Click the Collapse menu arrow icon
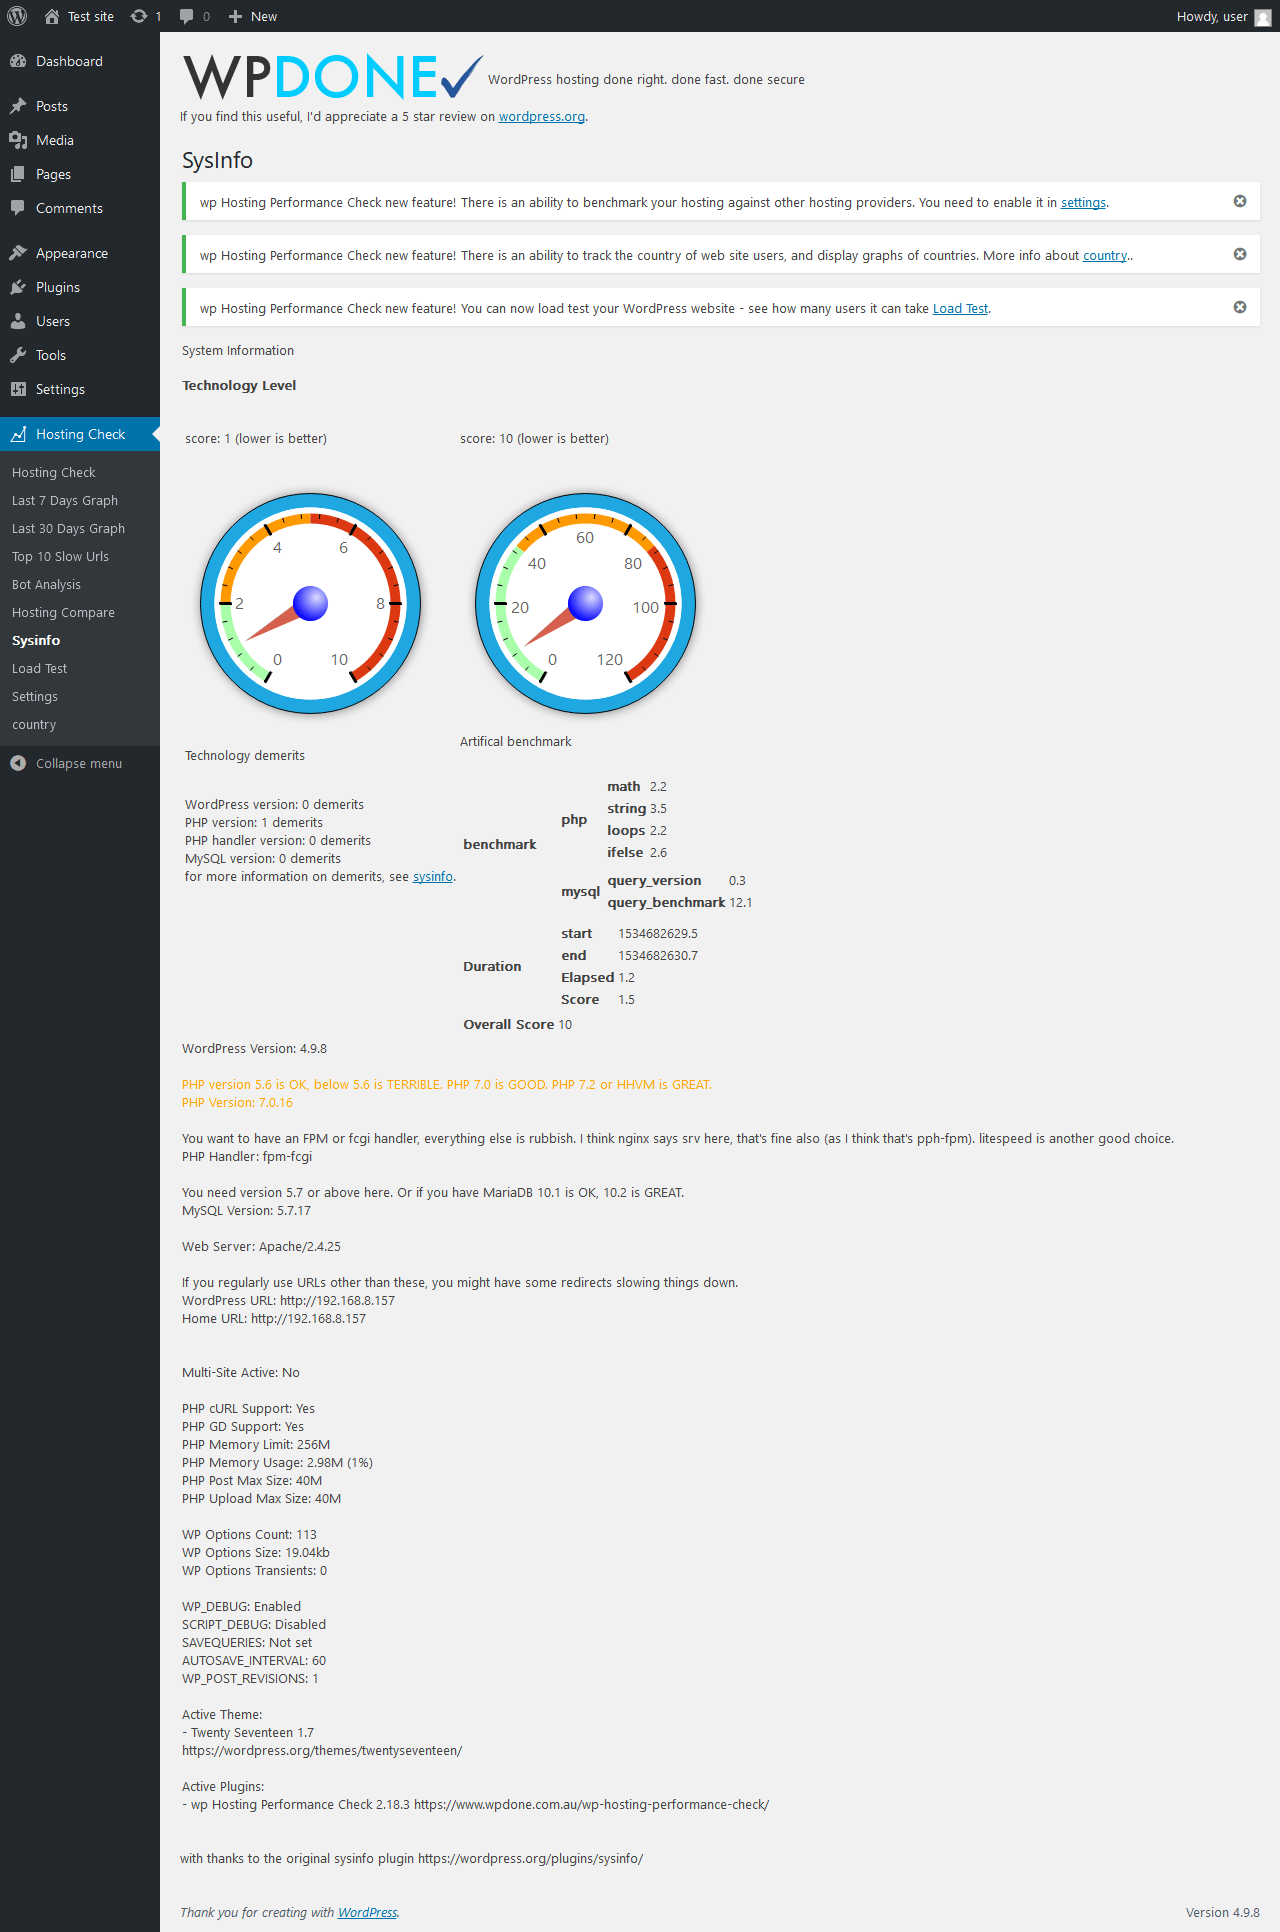Screen dimensions: 1280x1932 coord(18,763)
